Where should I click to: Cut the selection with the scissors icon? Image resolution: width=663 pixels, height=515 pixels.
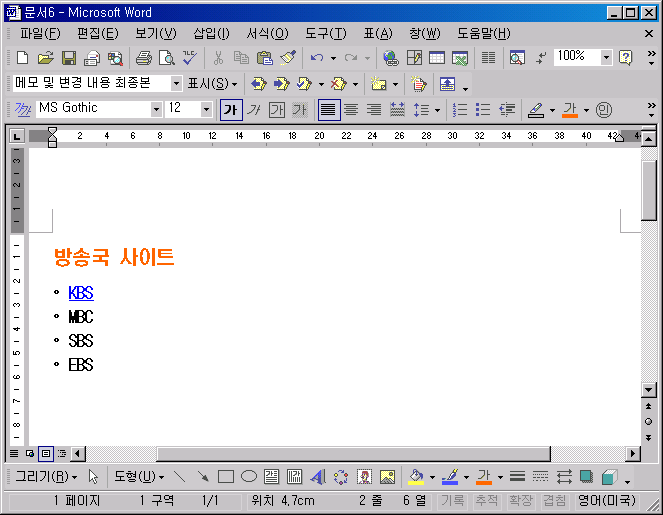tap(218, 58)
